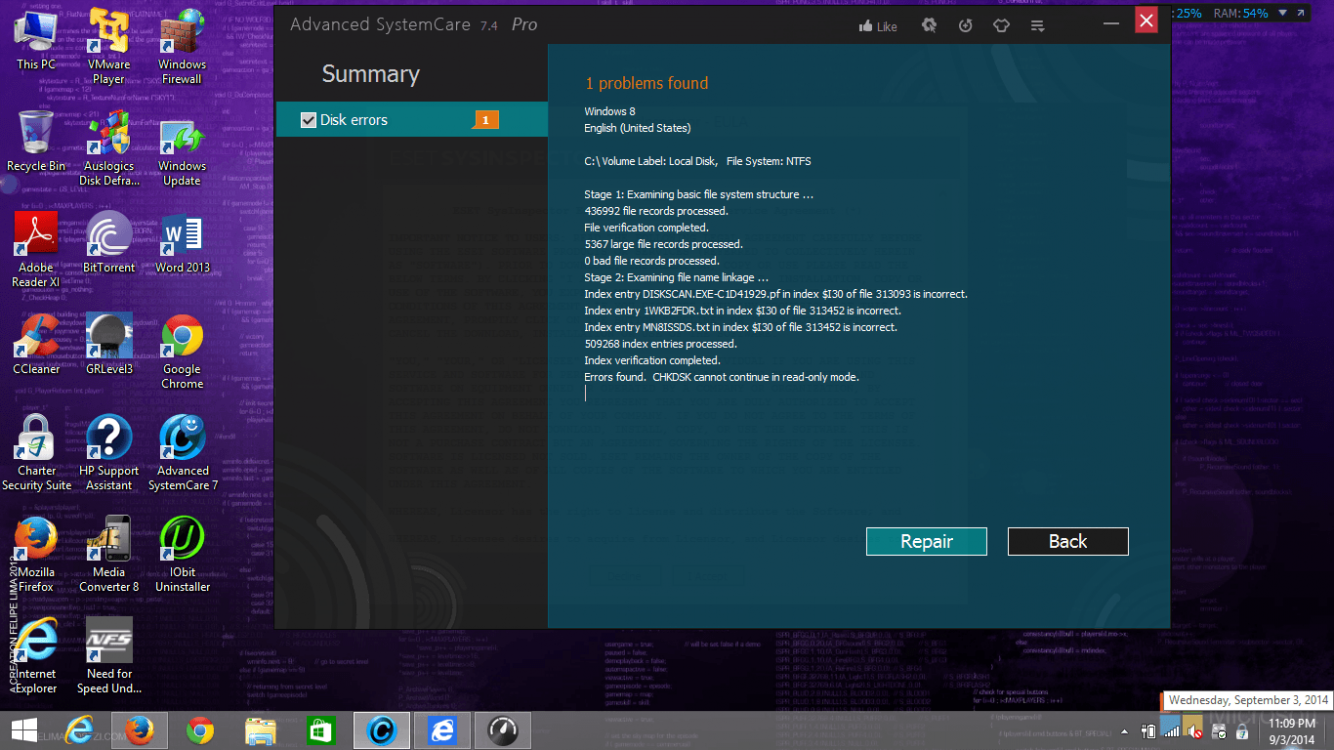Expand the performance monitor dropdown arrow
This screenshot has width=1334, height=750.
[x=1282, y=13]
